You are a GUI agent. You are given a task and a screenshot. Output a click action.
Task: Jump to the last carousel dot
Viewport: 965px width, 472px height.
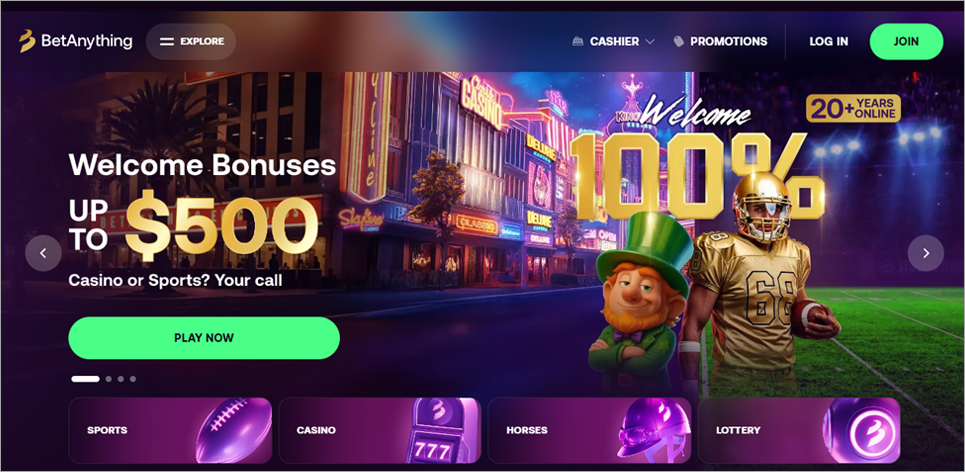pyautogui.click(x=133, y=379)
